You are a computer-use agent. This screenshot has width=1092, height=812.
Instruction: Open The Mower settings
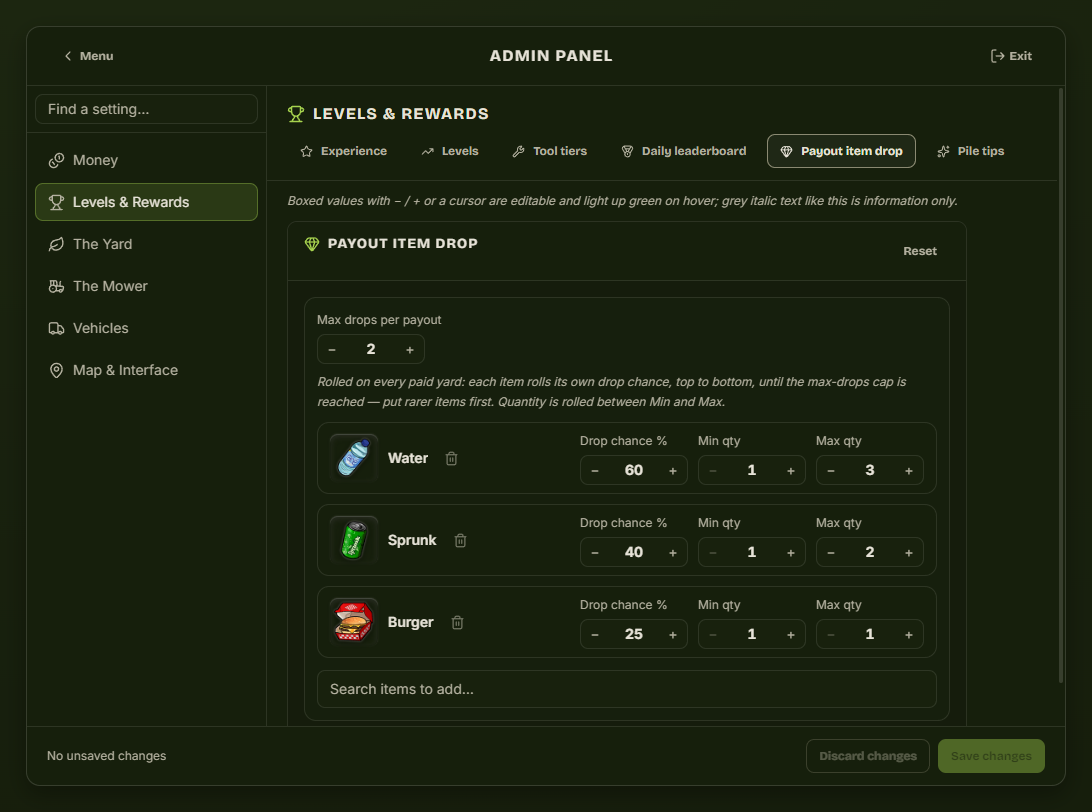pyautogui.click(x=146, y=286)
